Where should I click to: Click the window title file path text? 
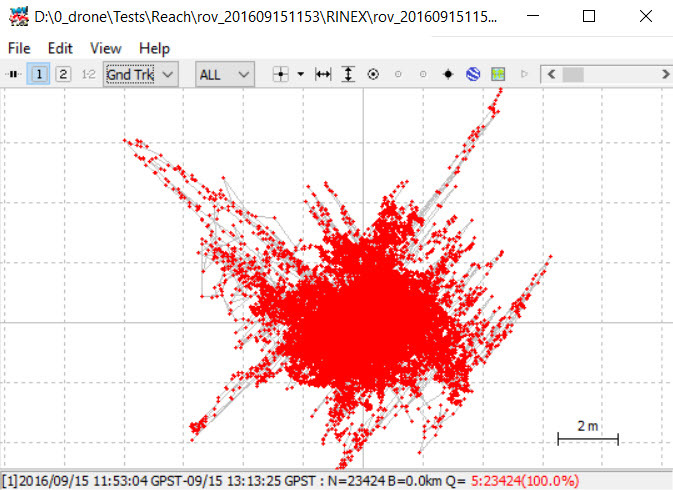click(x=266, y=17)
